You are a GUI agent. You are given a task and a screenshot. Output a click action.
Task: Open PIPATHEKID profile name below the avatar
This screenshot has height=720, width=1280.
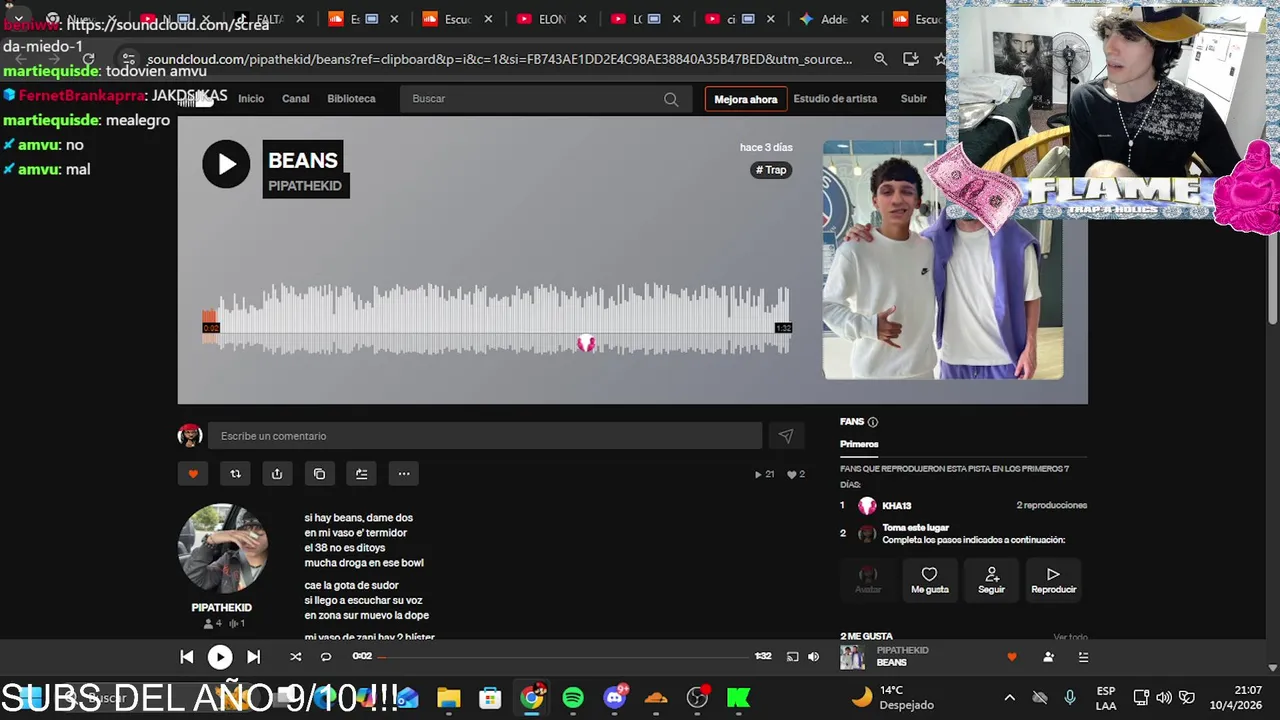coord(222,608)
